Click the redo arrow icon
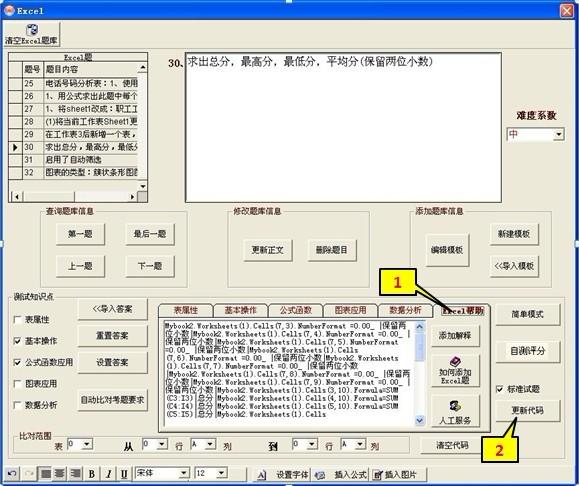Screen dimensions: 579x486 (29, 473)
